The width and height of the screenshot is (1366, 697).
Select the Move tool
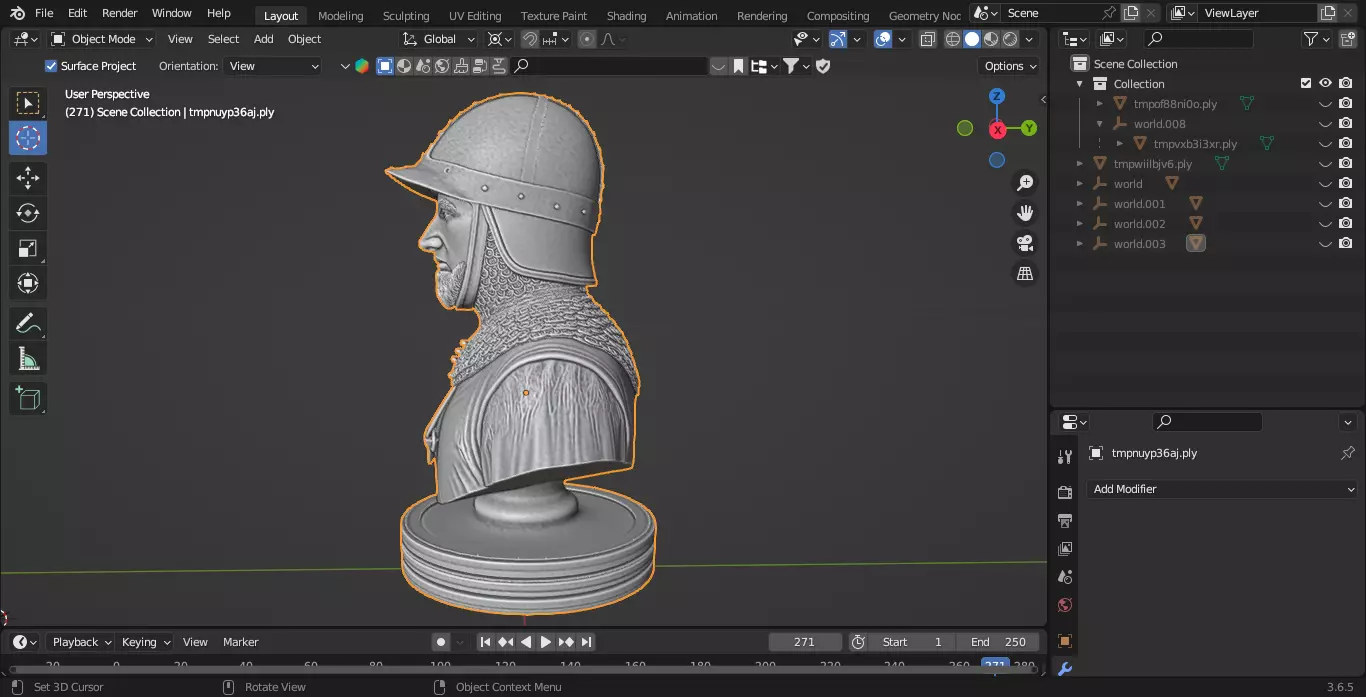coord(28,178)
